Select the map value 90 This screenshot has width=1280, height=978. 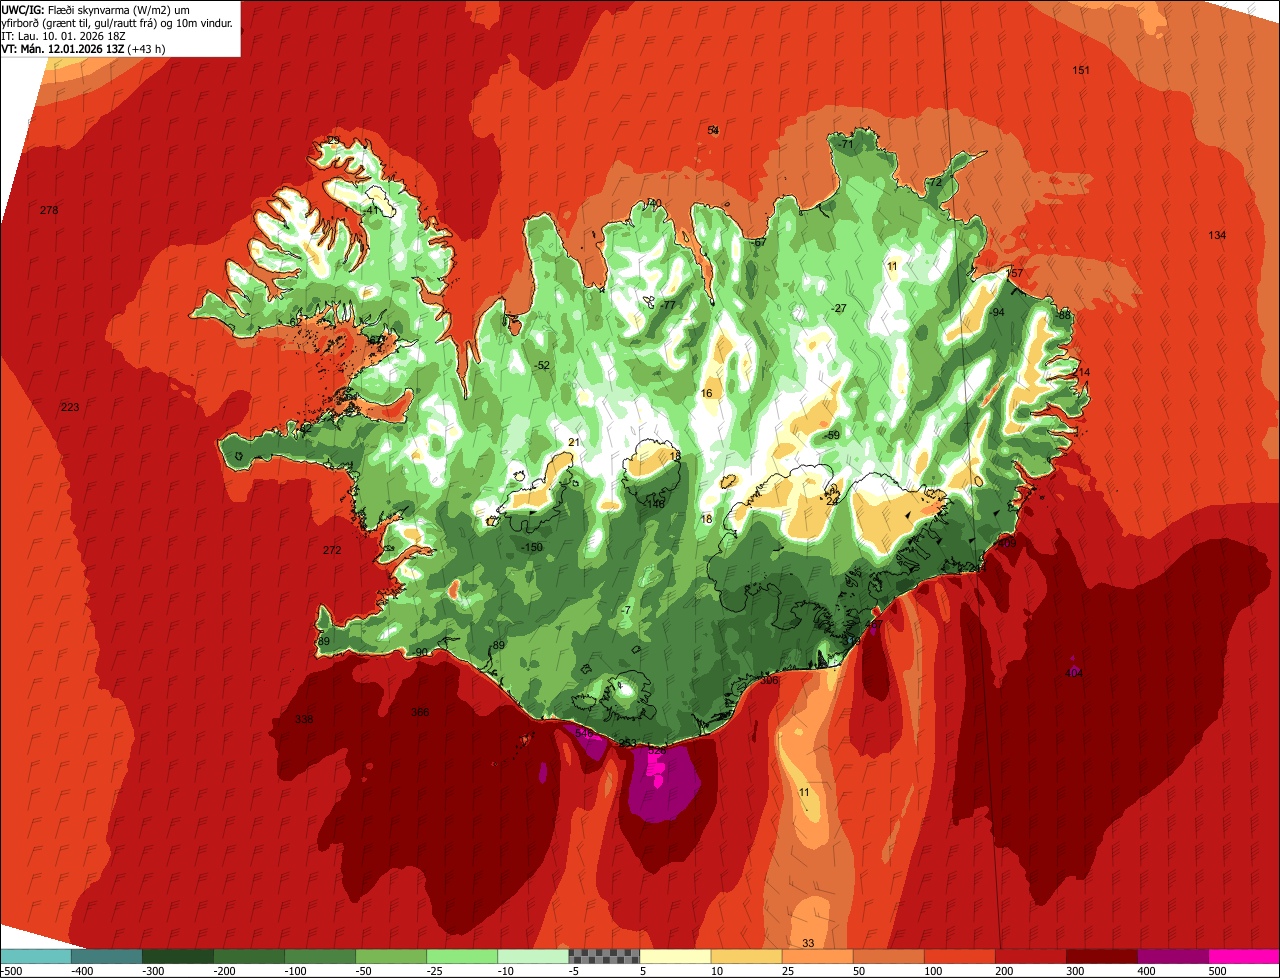coord(421,652)
